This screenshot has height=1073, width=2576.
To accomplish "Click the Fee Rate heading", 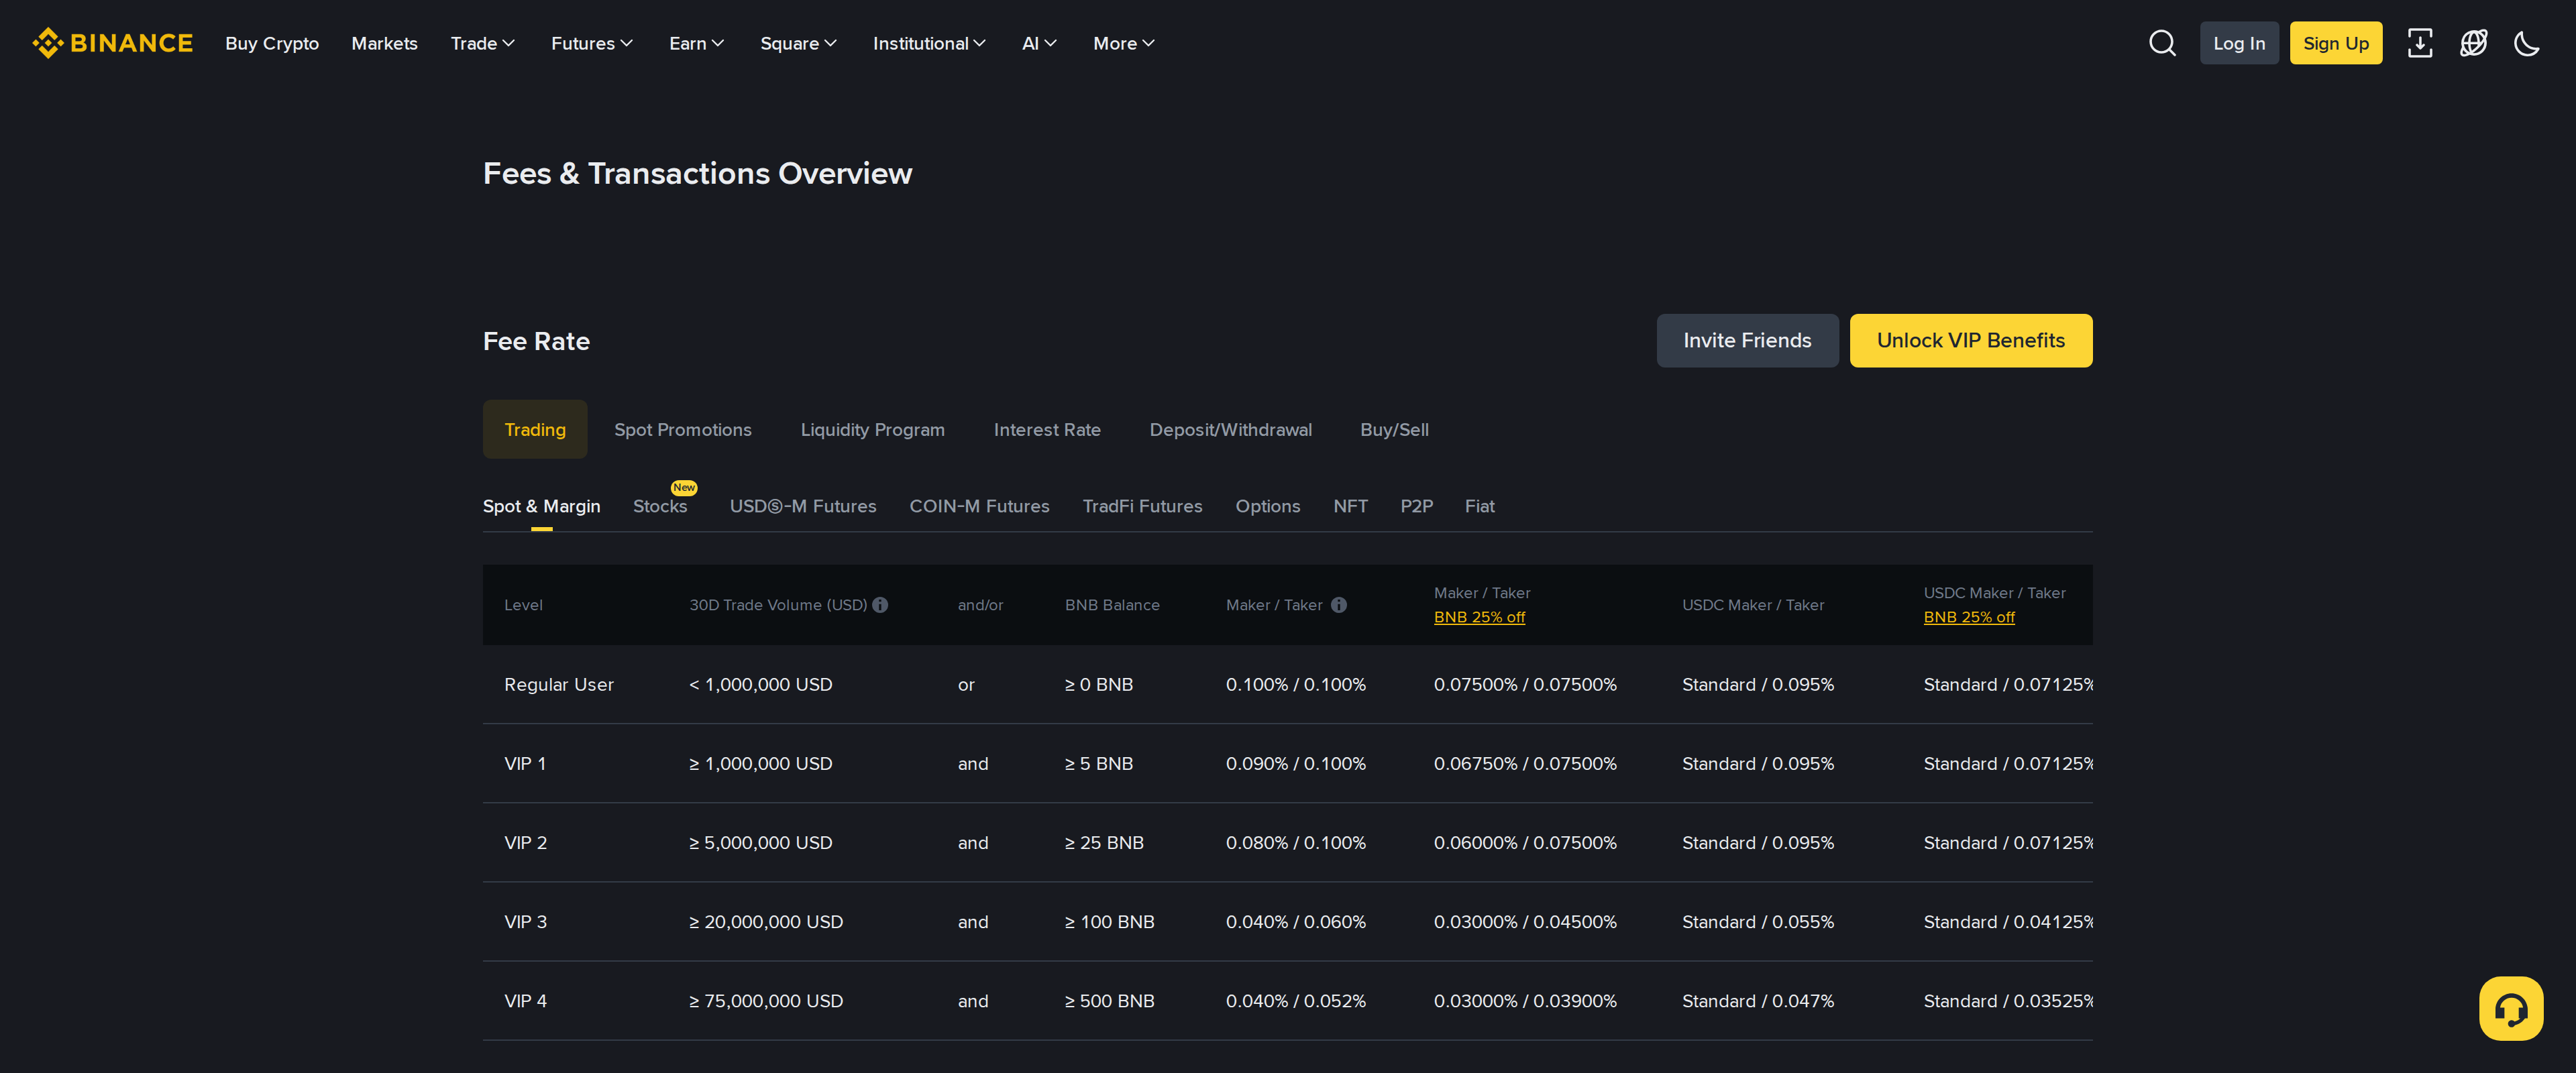I will pyautogui.click(x=536, y=341).
